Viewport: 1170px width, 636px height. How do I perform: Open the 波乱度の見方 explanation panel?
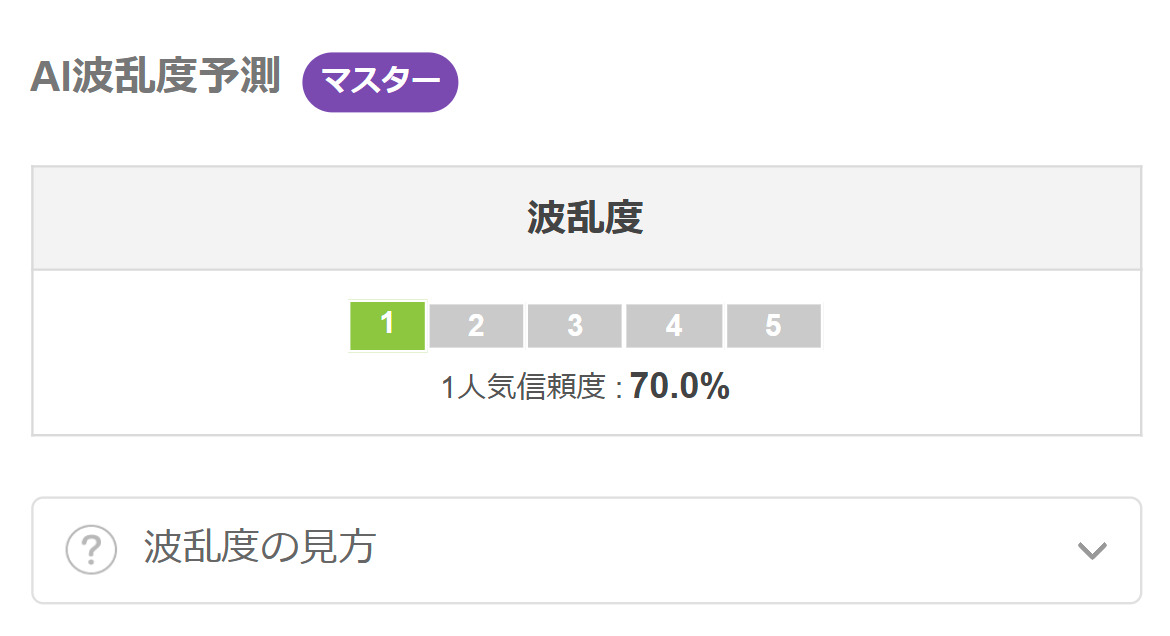586,550
